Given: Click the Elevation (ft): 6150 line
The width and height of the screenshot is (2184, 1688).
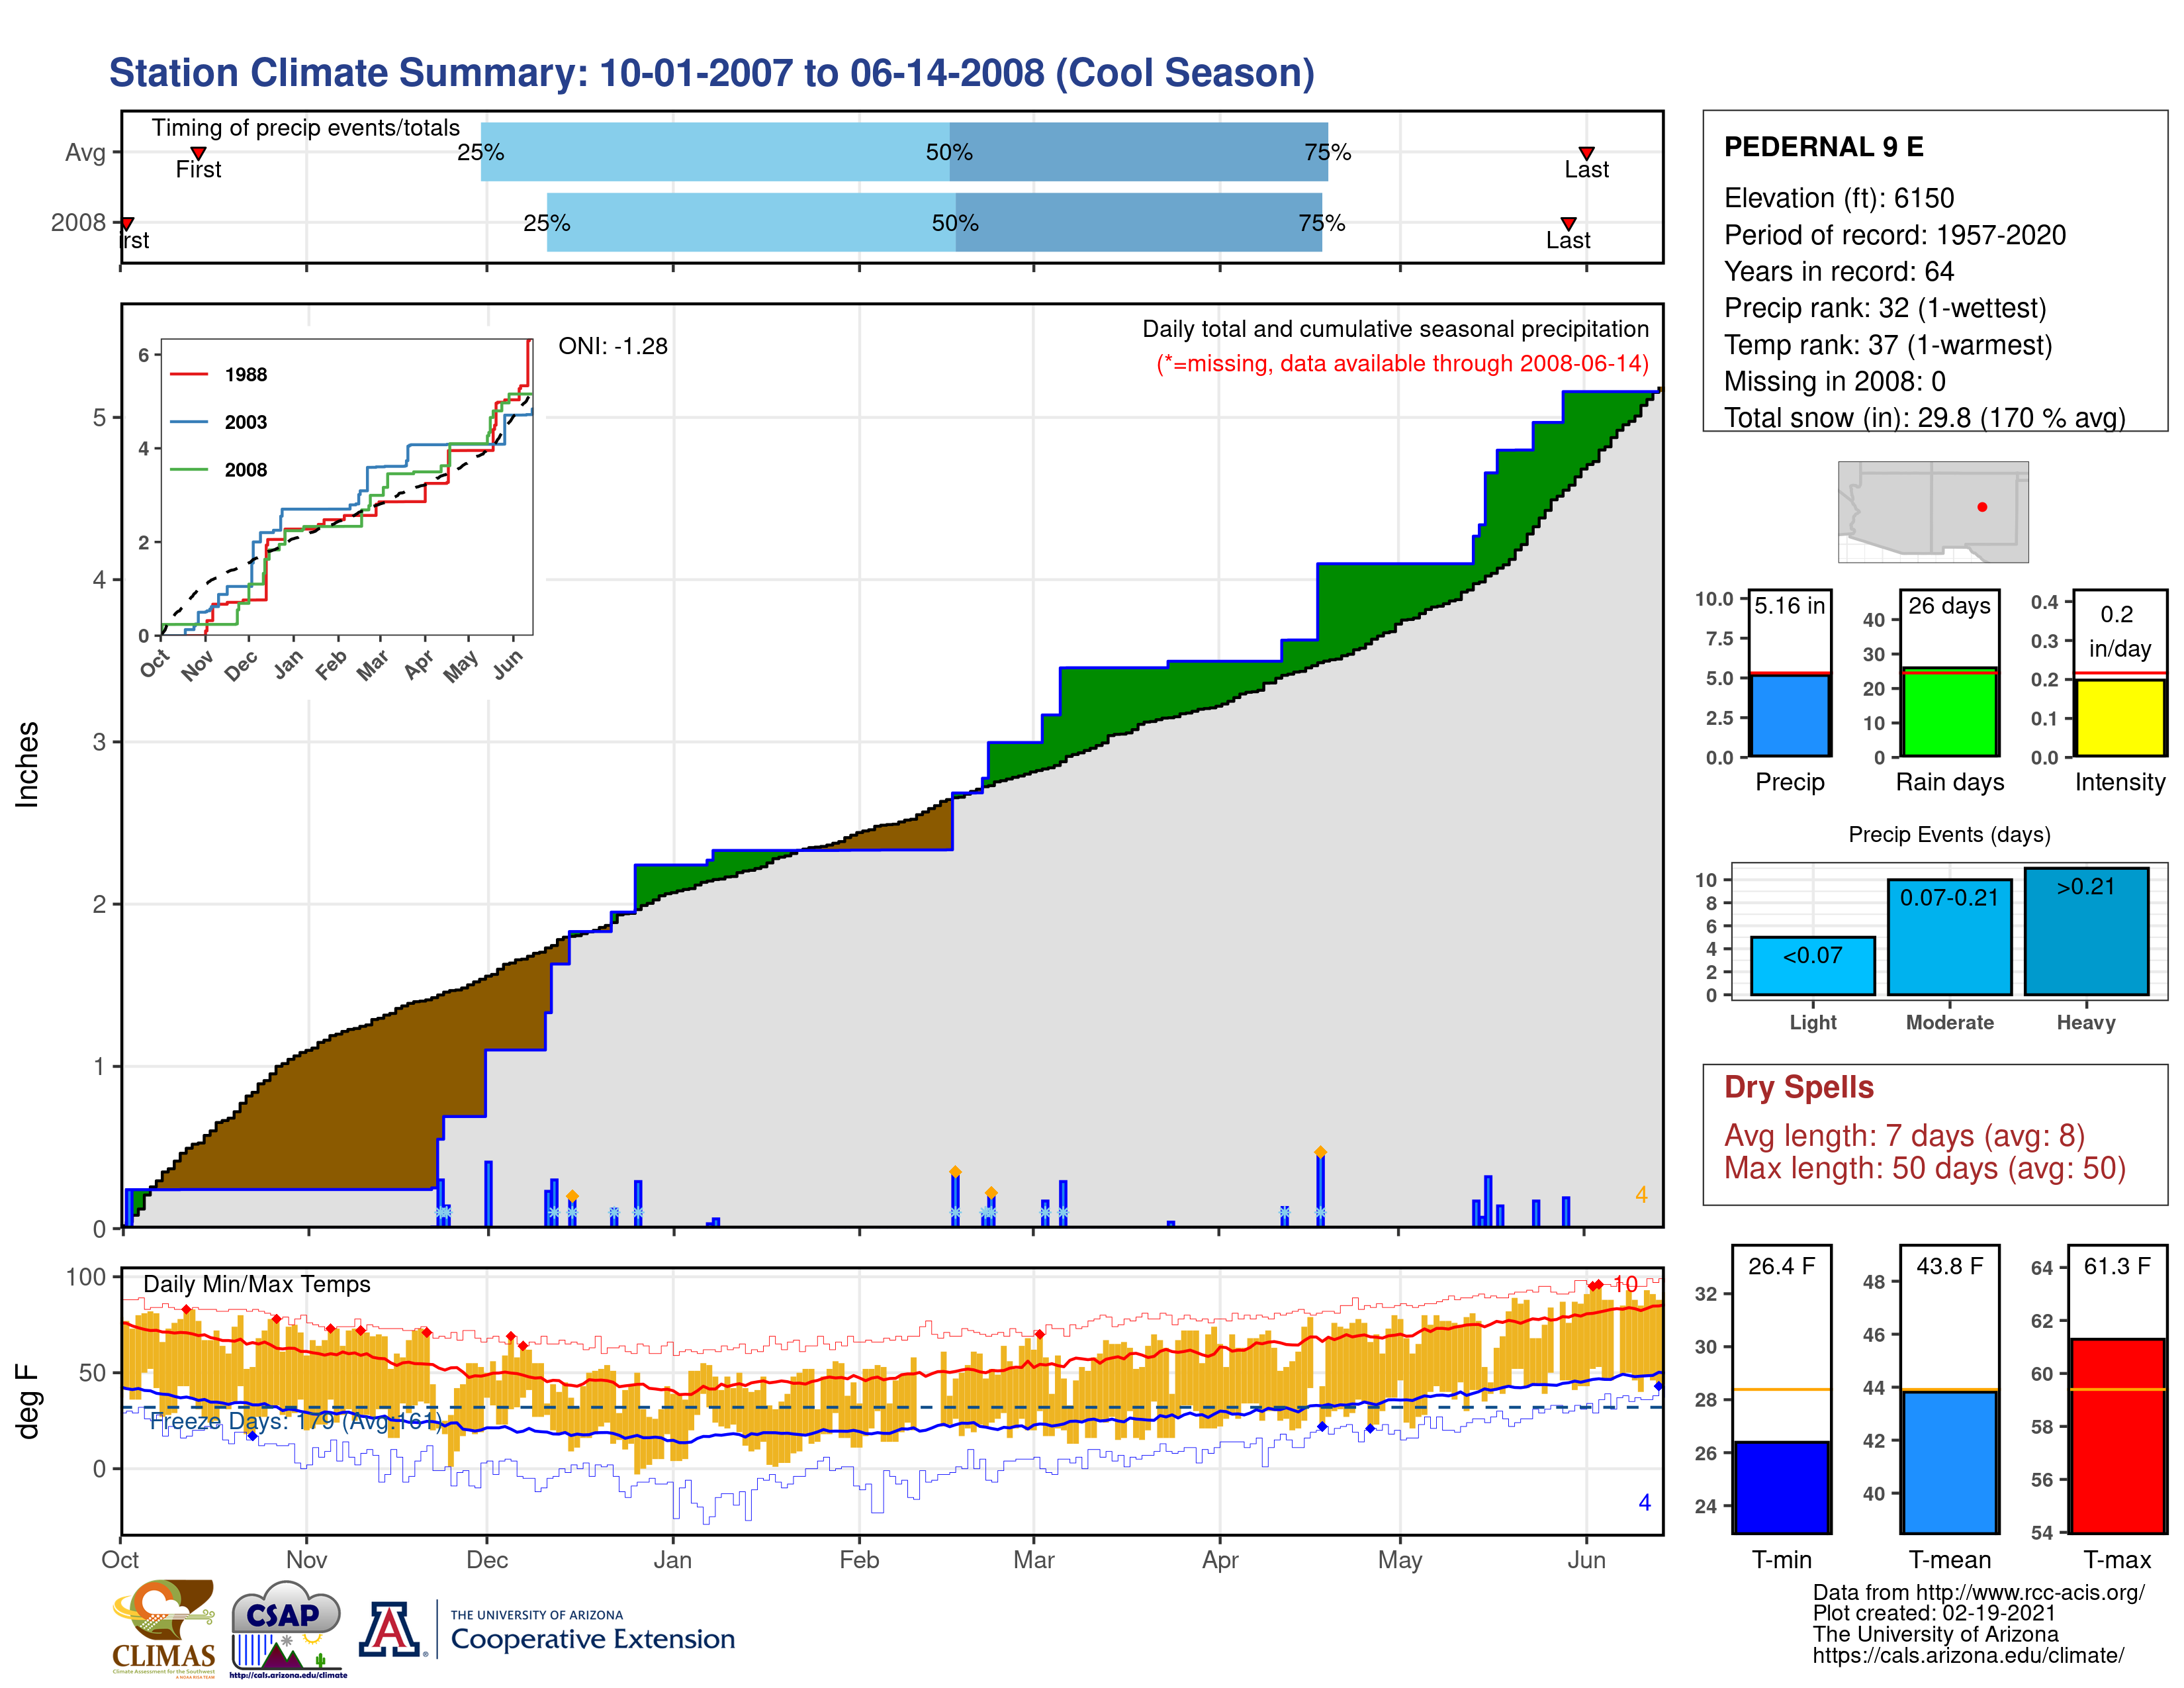Looking at the screenshot, I should pos(1839,198).
